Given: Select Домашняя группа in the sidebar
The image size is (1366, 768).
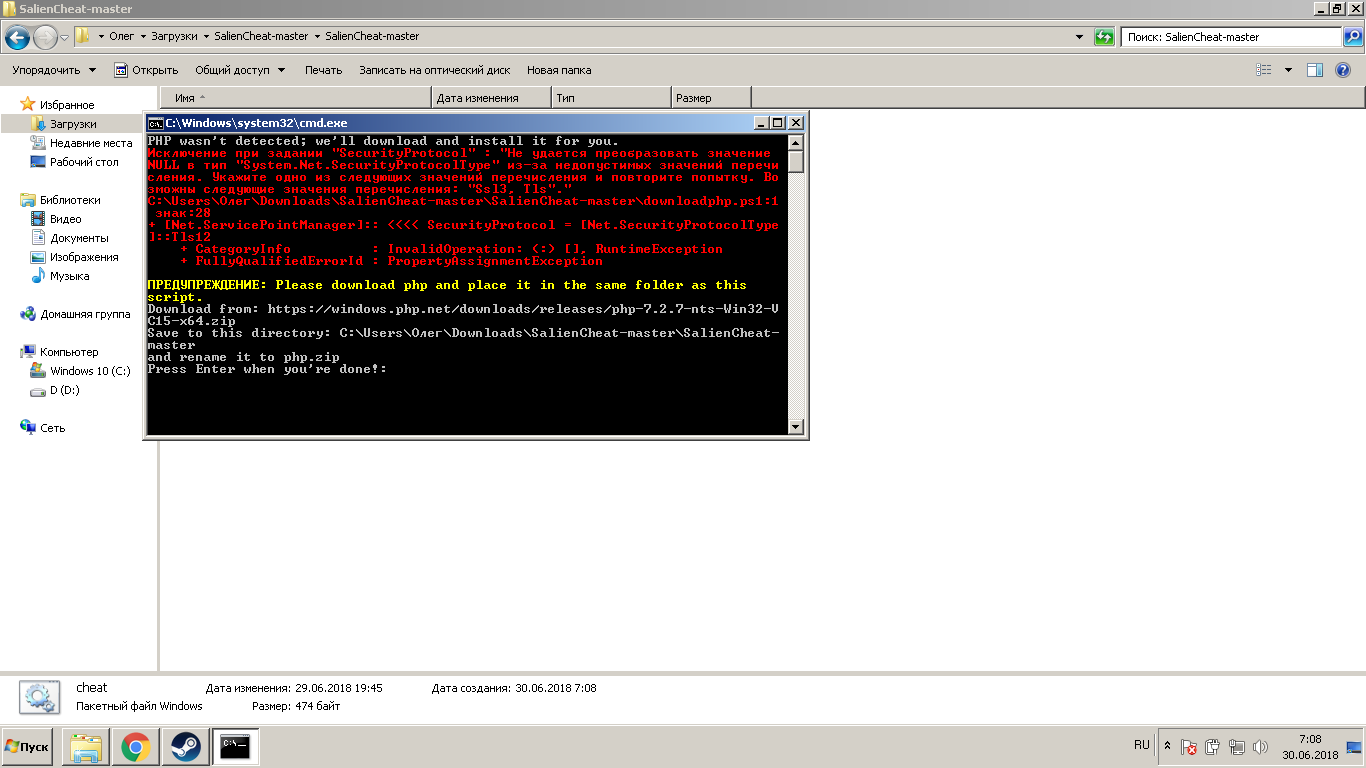Looking at the screenshot, I should [85, 314].
